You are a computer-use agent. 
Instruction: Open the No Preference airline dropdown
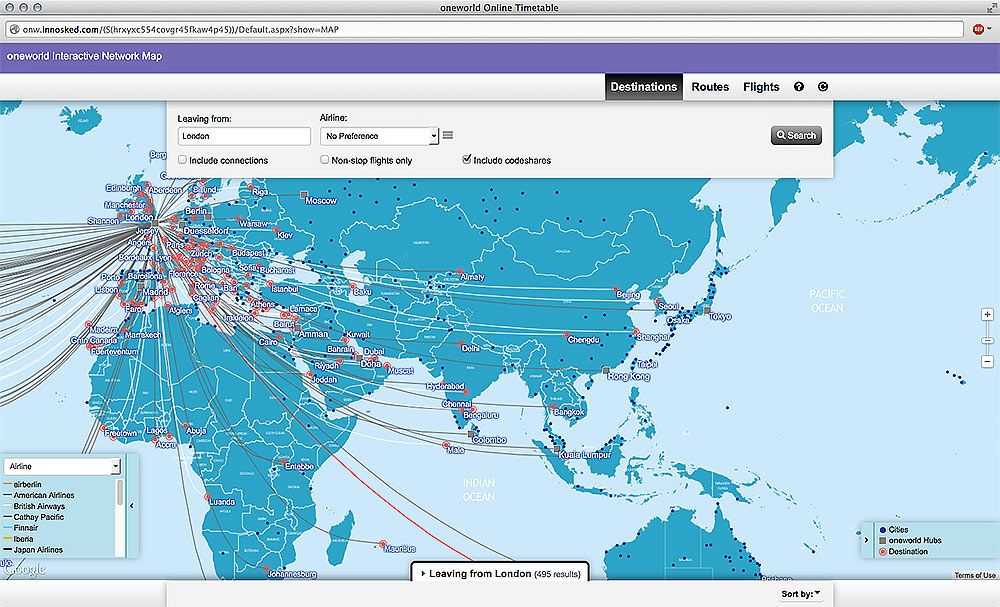(x=379, y=136)
